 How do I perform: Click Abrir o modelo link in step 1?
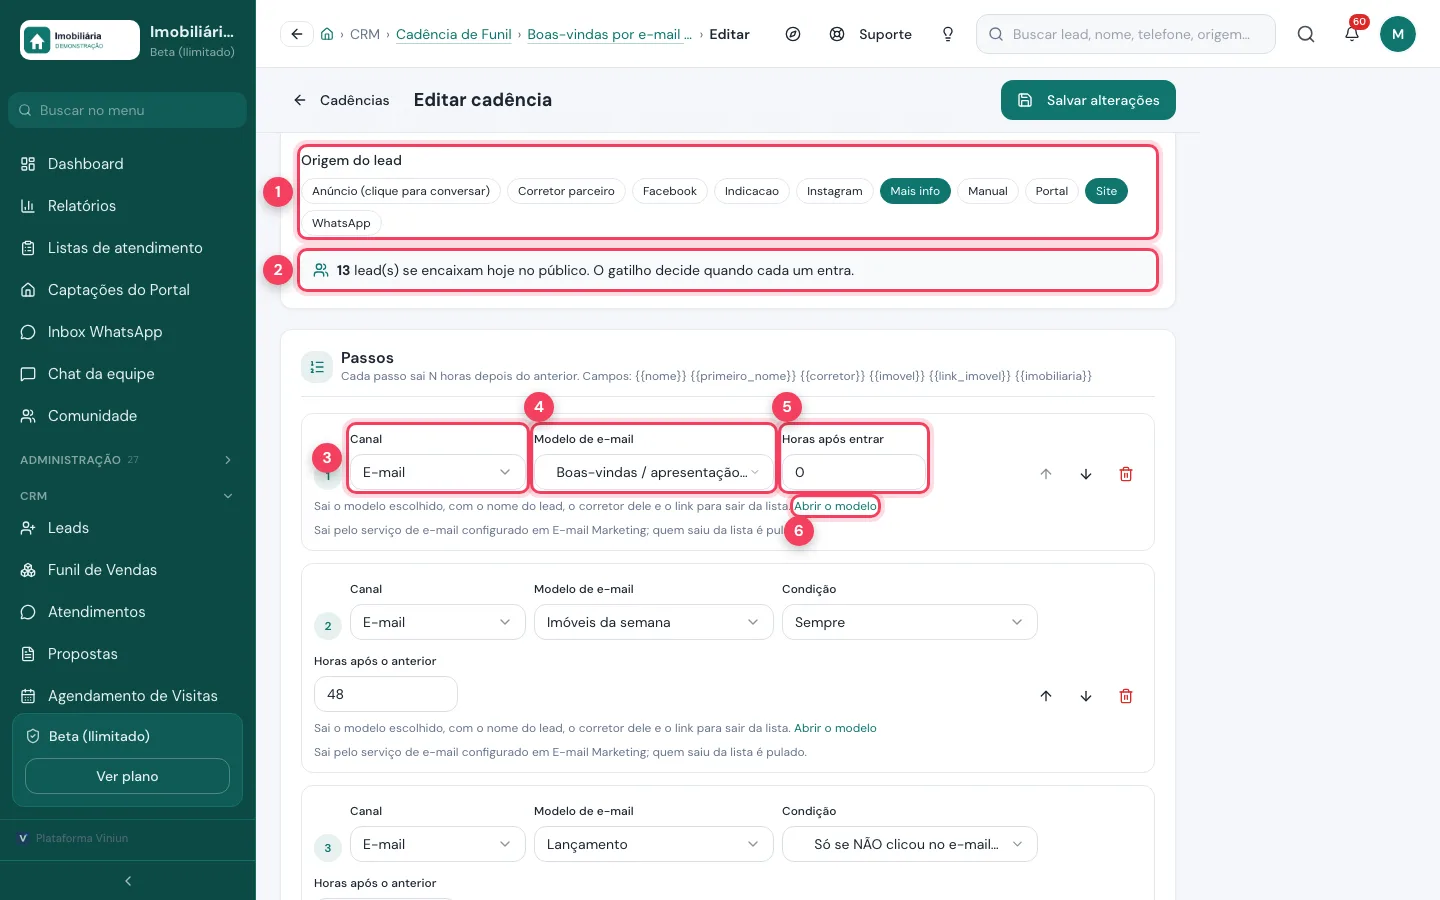click(835, 506)
